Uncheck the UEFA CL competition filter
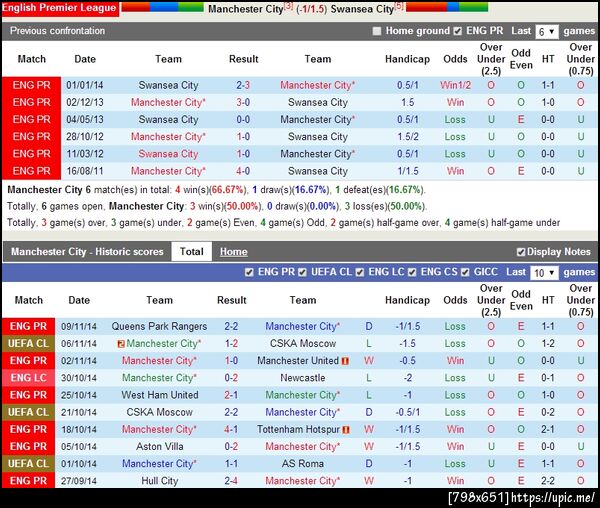Image resolution: width=600 pixels, height=508 pixels. tap(302, 272)
